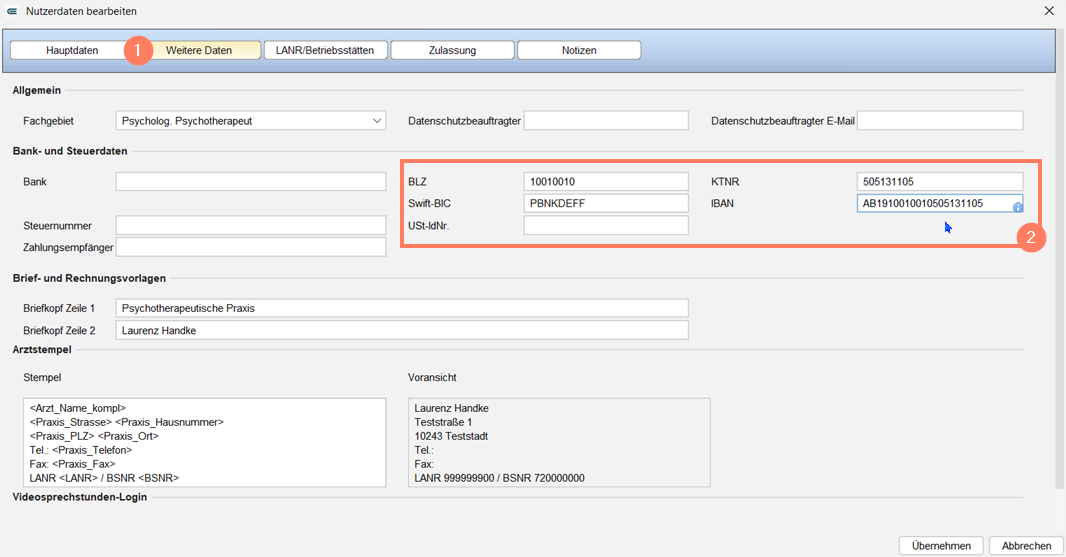Click inside the Stempel template text area
The width and height of the screenshot is (1066, 557).
click(x=205, y=443)
